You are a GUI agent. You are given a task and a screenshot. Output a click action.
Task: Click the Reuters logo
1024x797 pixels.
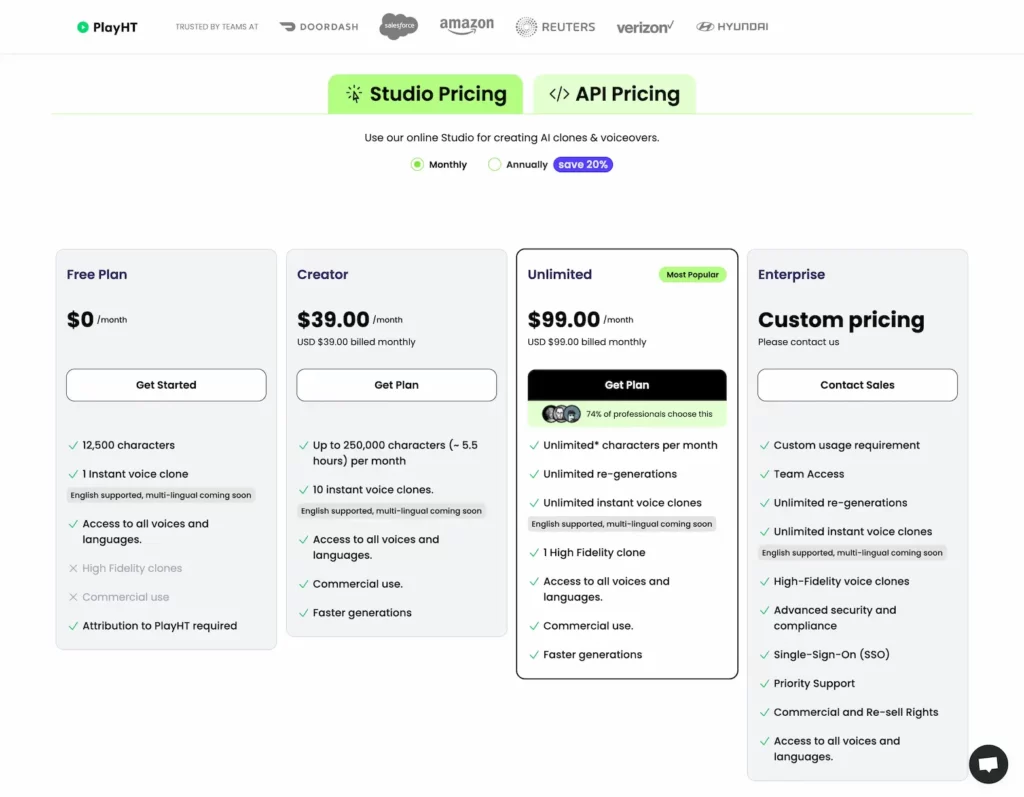(x=555, y=27)
